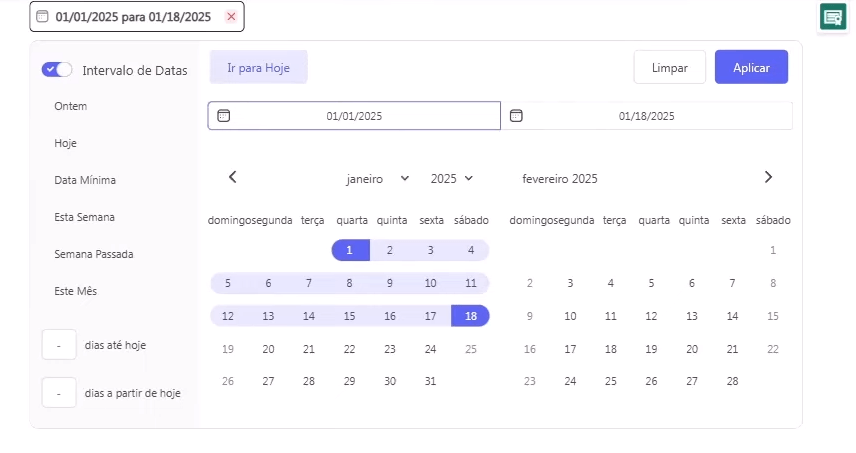The image size is (856, 453).
Task: Click calendar icon in end date field
Action: coord(516,116)
